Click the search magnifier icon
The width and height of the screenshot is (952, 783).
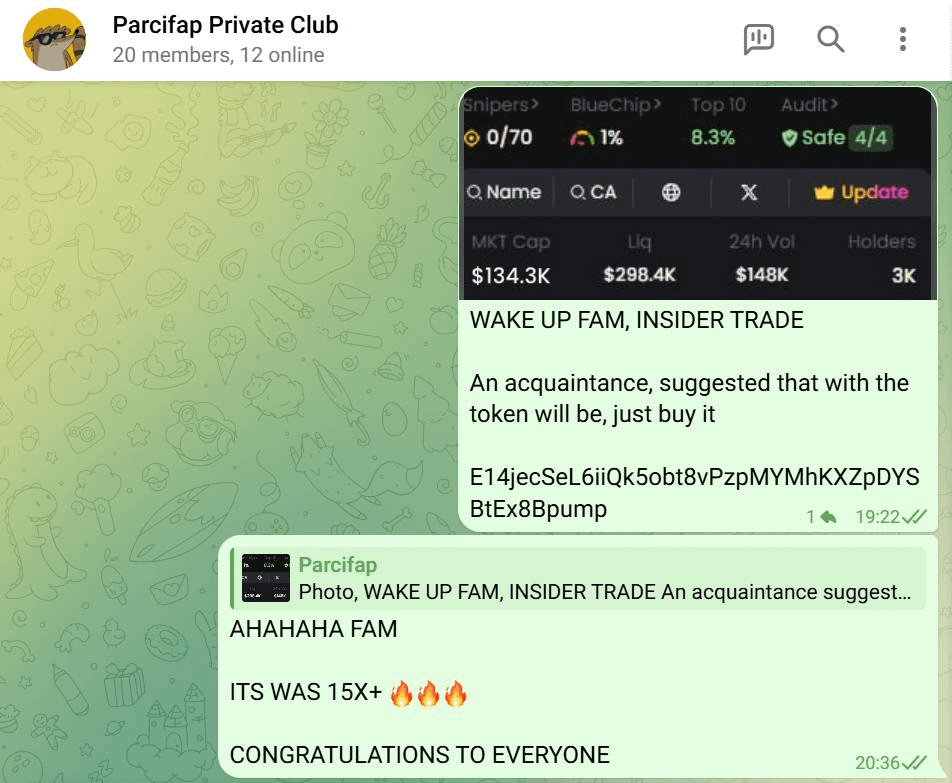pos(830,39)
